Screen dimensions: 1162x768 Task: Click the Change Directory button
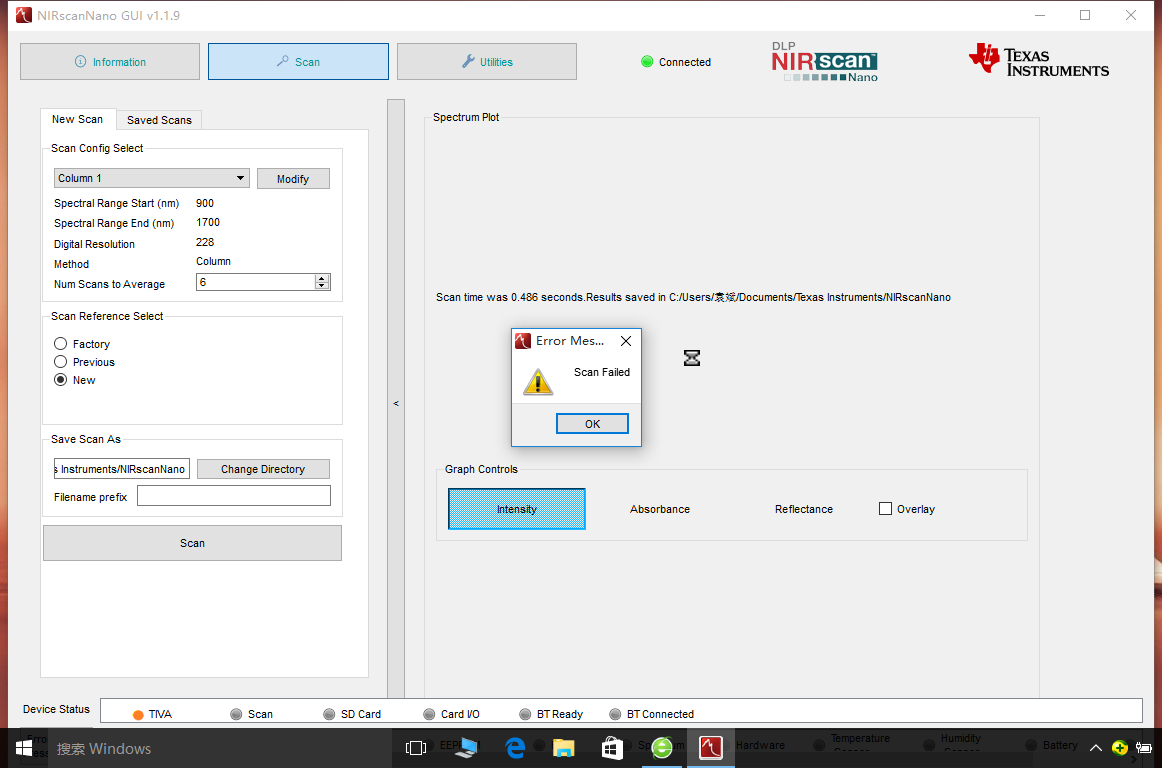[263, 469]
